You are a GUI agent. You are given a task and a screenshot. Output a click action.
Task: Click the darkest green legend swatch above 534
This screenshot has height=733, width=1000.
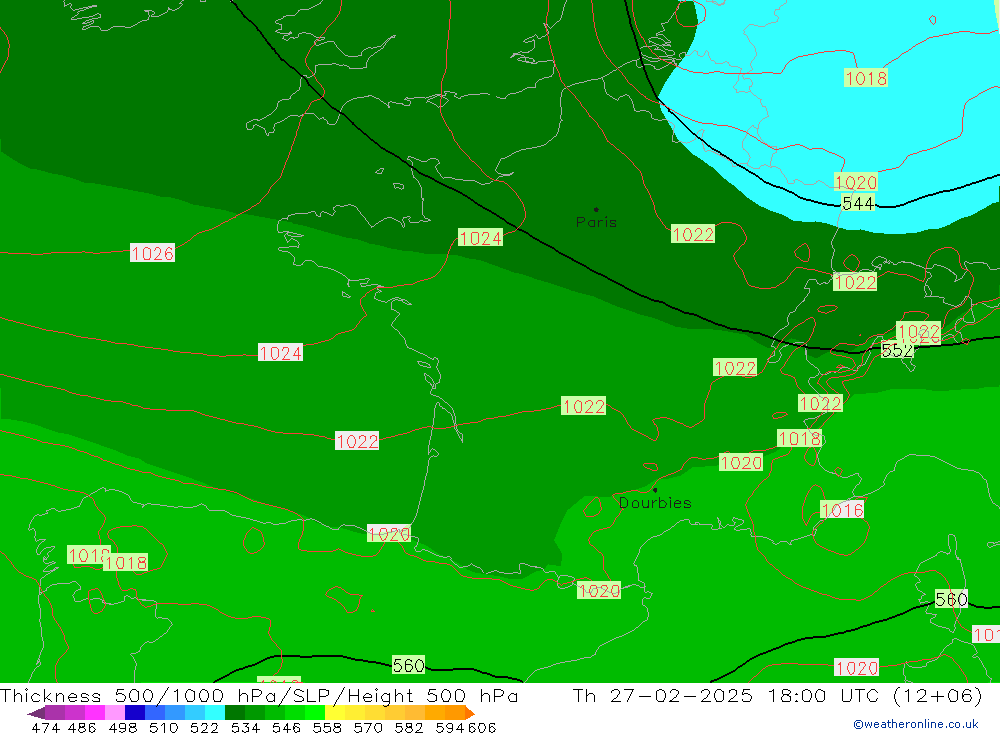[235, 713]
